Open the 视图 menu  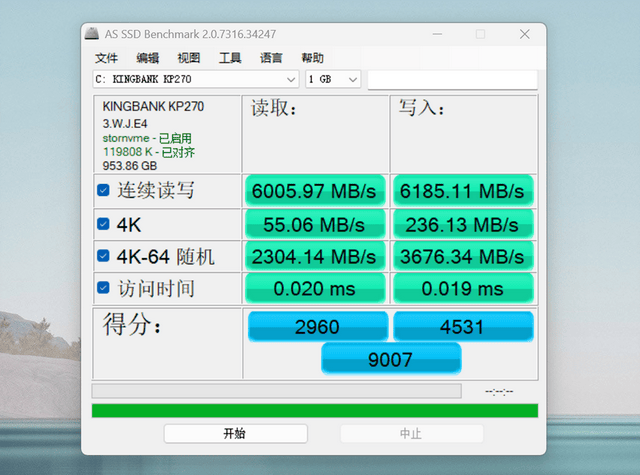(x=189, y=58)
